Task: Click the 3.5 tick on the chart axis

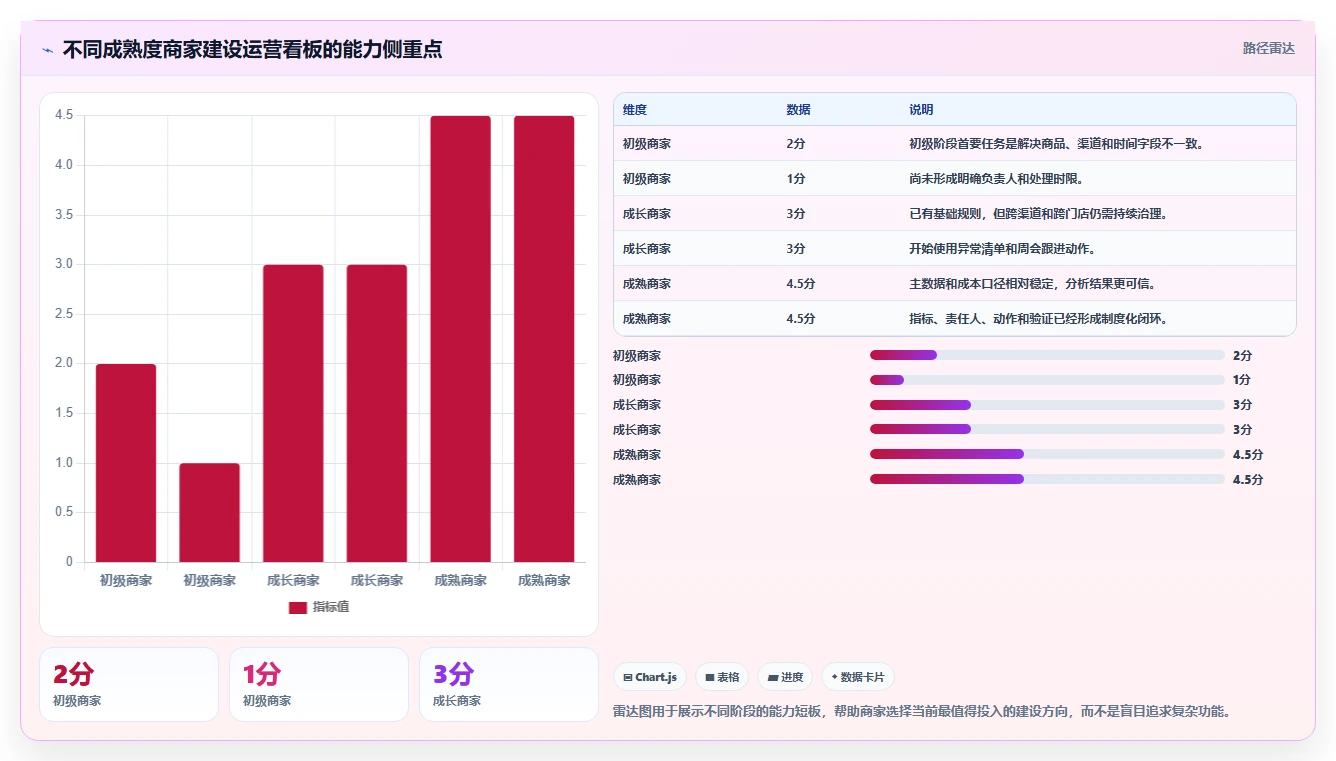Action: (64, 215)
